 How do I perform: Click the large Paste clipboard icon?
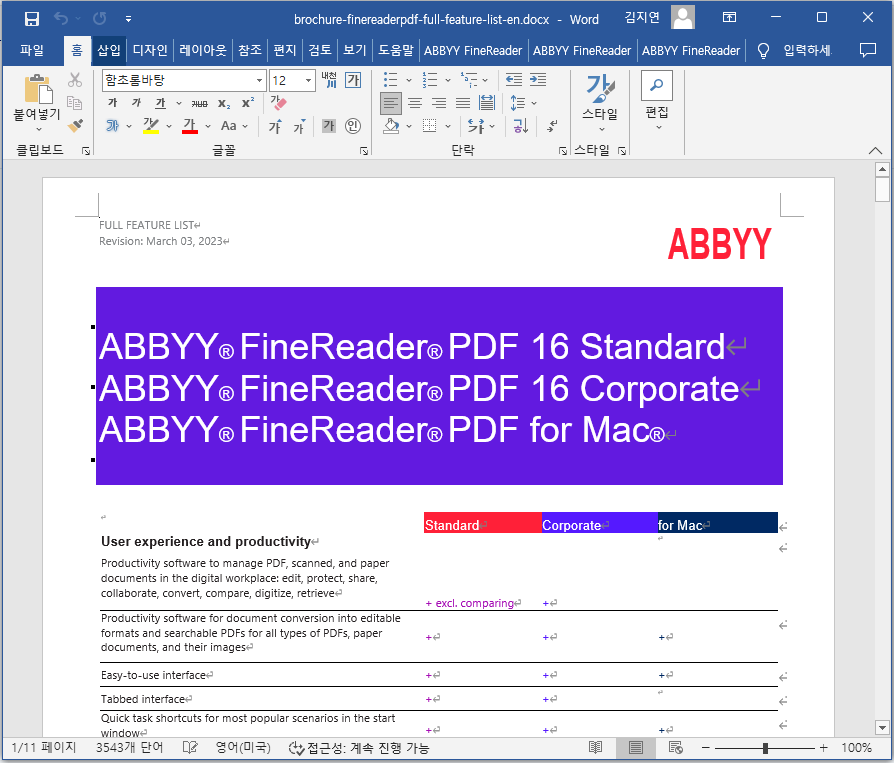coord(38,89)
